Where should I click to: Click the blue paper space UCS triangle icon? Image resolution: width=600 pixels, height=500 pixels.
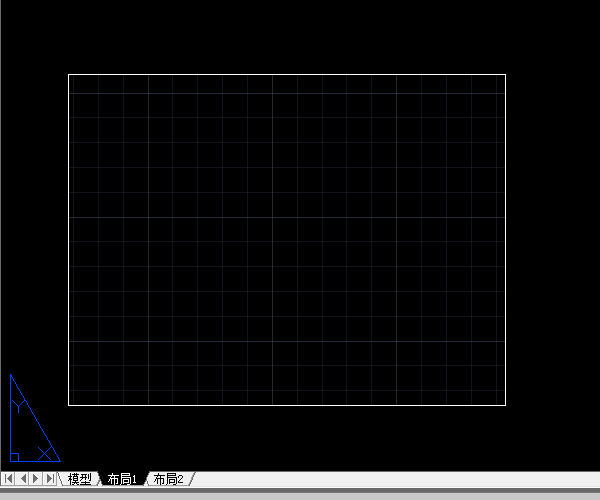pyautogui.click(x=34, y=418)
